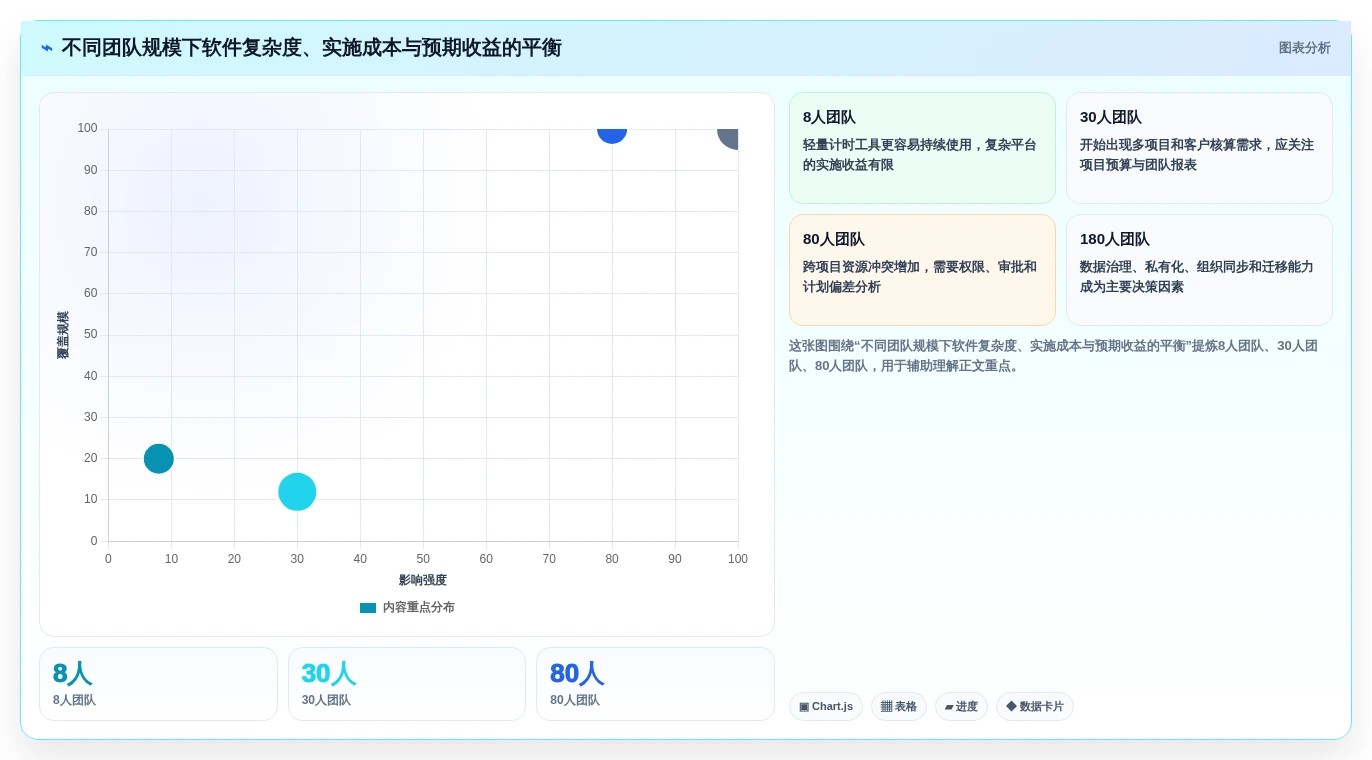
Task: Click the Chart.js tag
Action: click(826, 707)
